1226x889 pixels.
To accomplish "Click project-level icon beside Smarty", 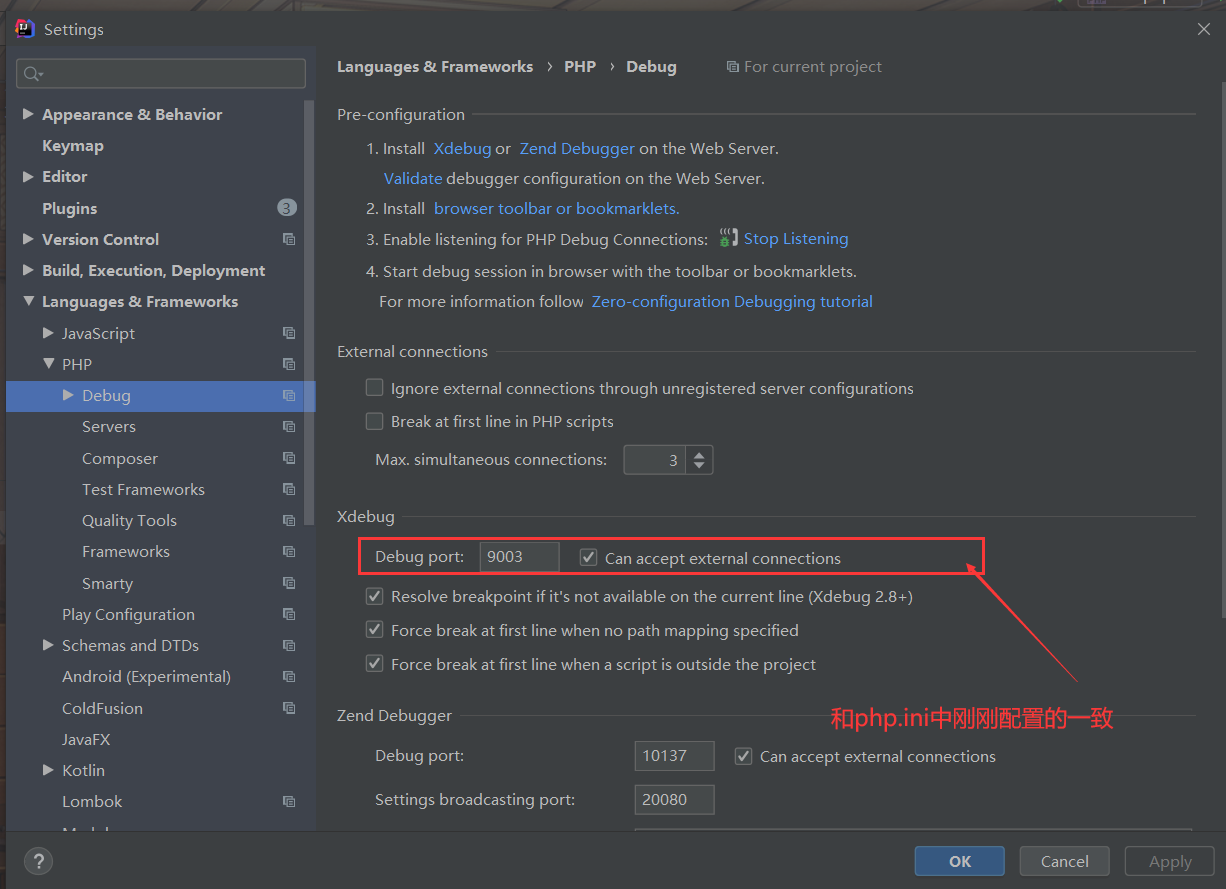I will pyautogui.click(x=289, y=583).
